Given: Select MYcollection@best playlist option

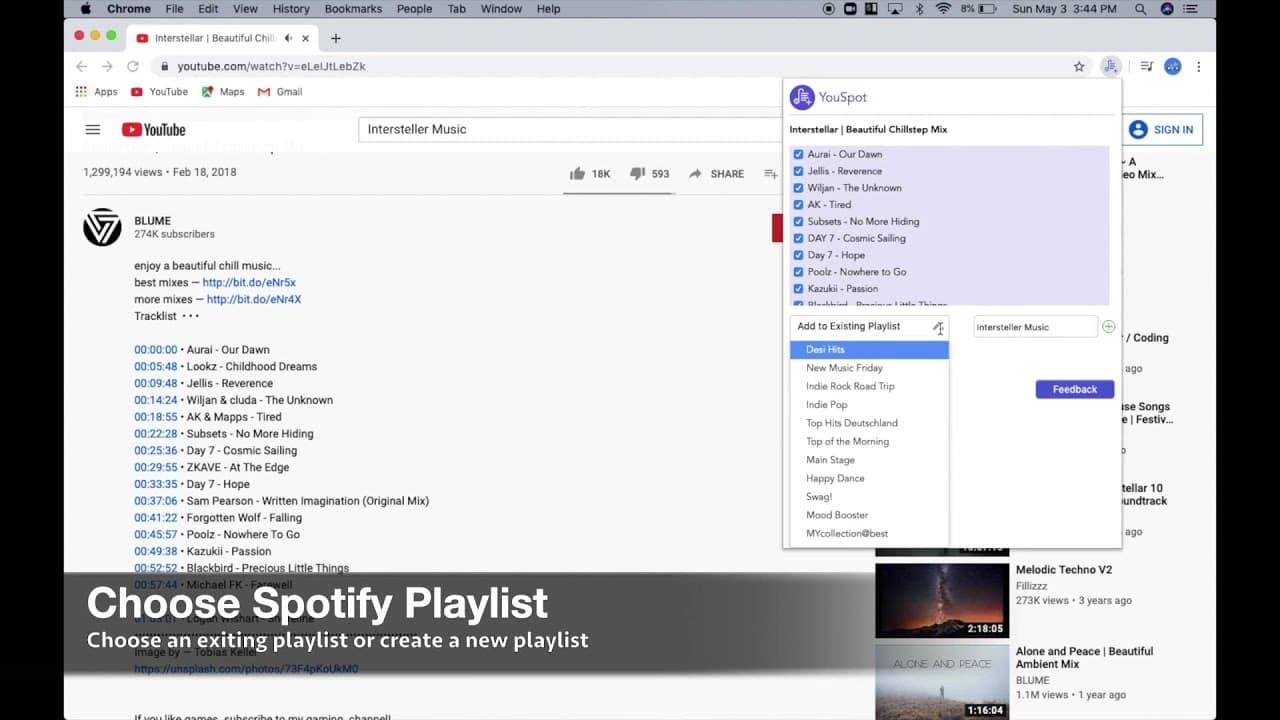Looking at the screenshot, I should 869,534.
